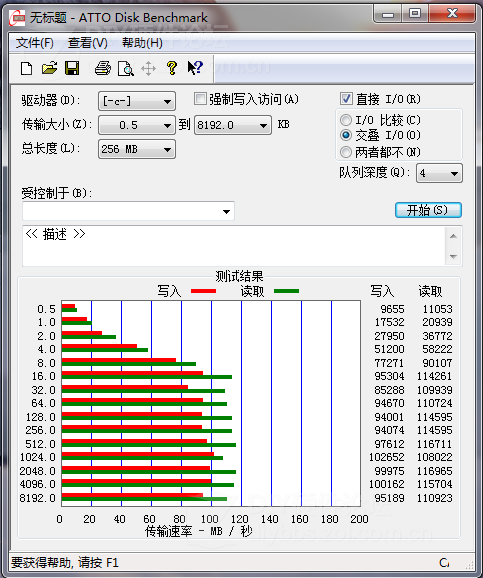
Task: Click the green 读取 legend swatch
Action: pos(286,291)
